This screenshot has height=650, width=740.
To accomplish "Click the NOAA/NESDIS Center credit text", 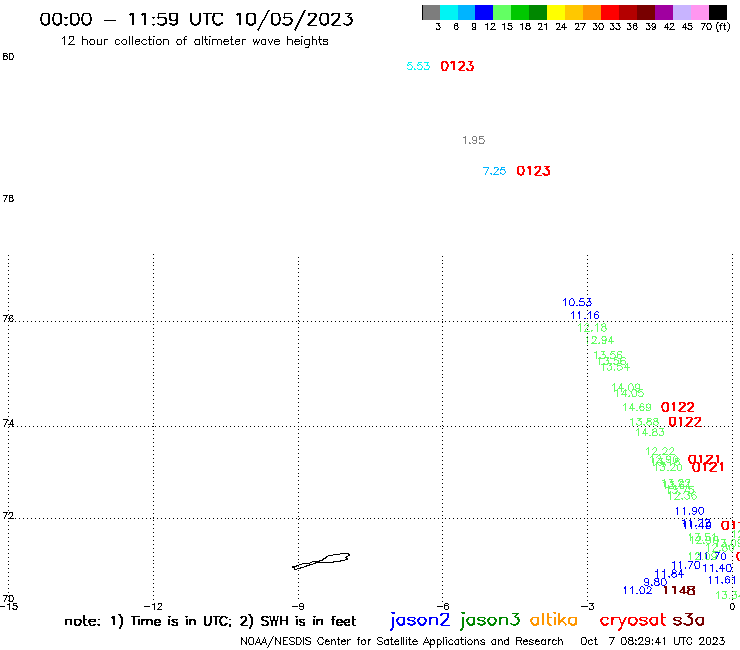I will tap(402, 642).
